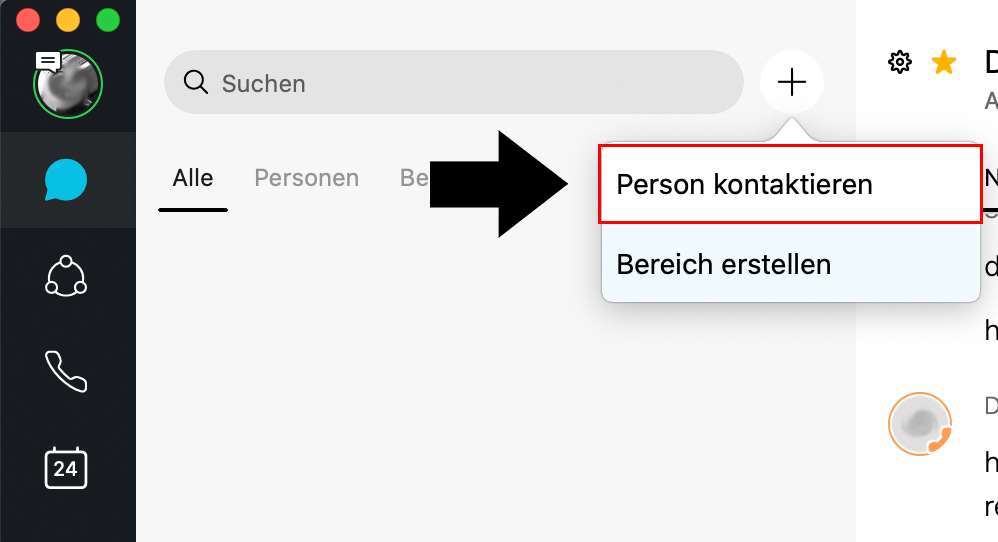Enter full screen with green button
Screen dimensions: 998x542
point(107,19)
